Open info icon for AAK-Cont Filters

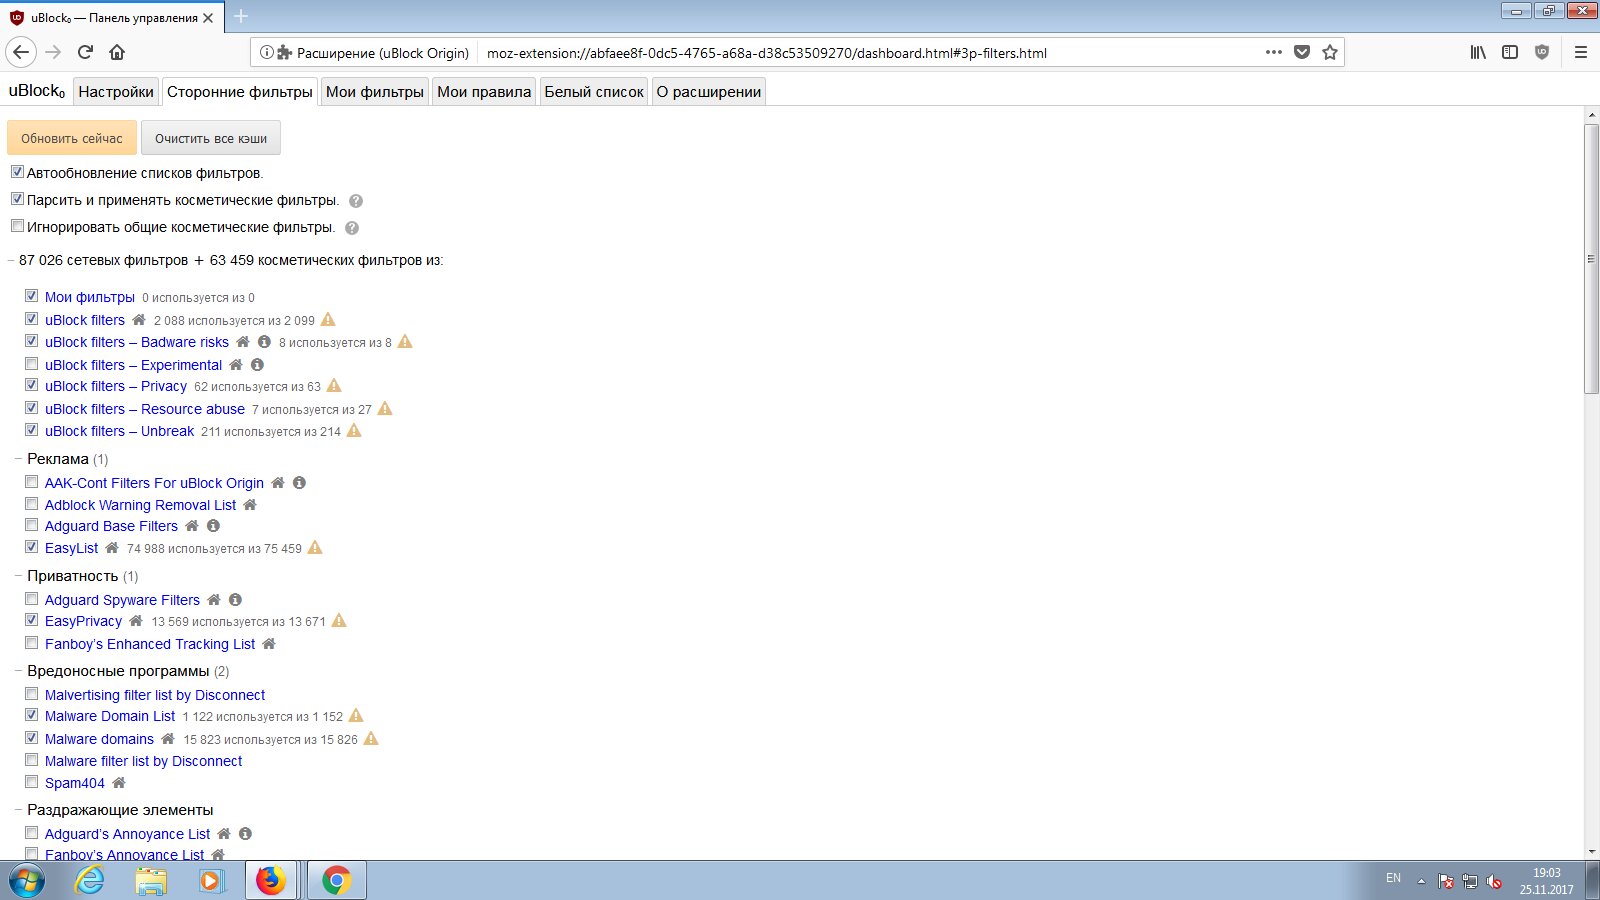299,483
